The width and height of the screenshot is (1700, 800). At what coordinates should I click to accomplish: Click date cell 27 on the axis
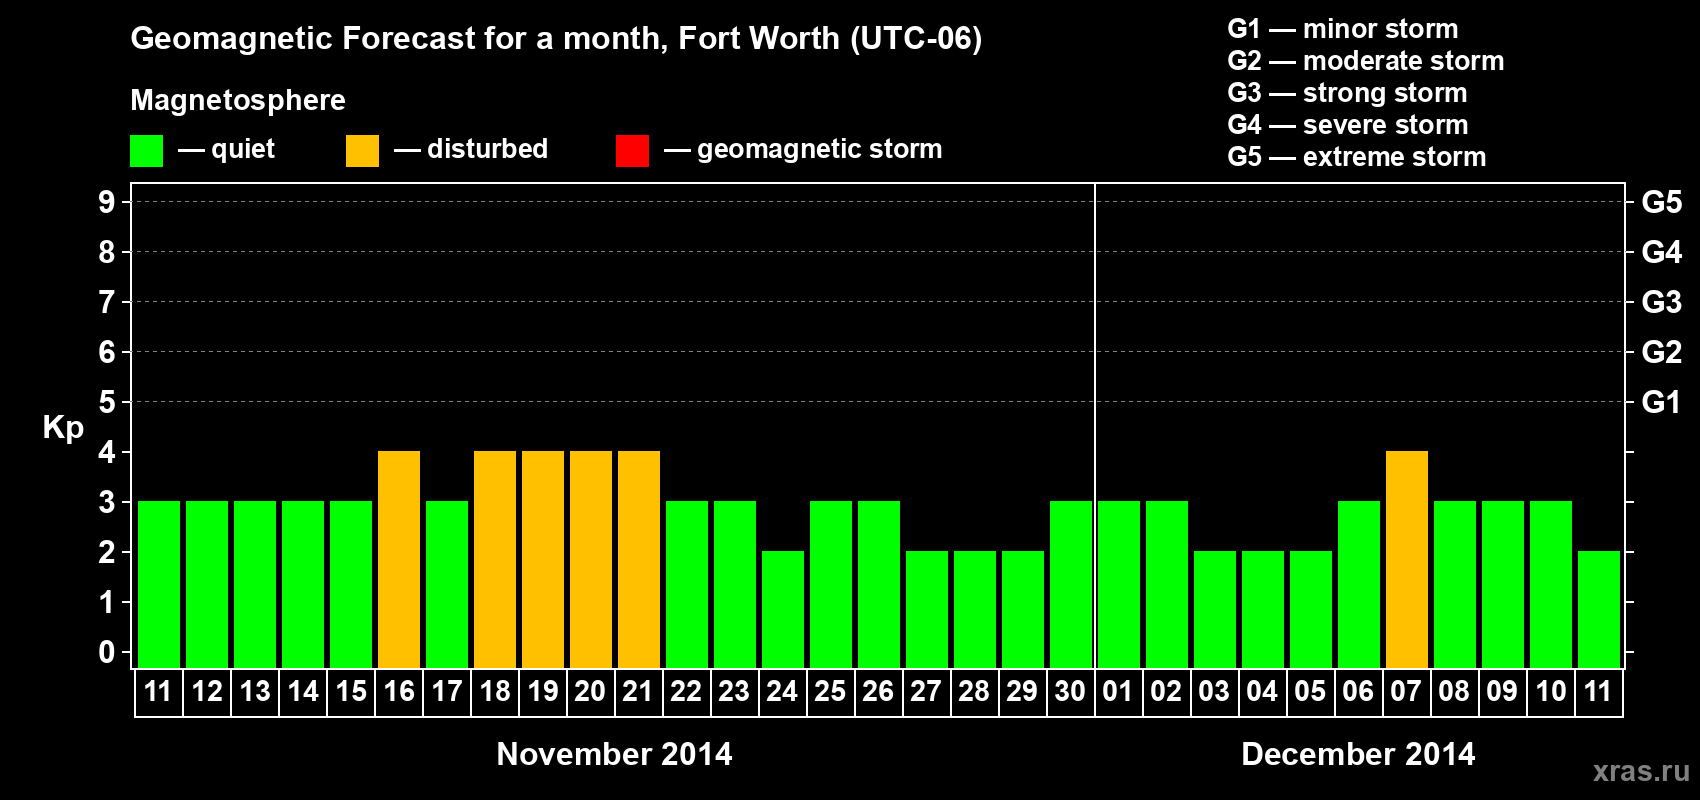pos(927,692)
